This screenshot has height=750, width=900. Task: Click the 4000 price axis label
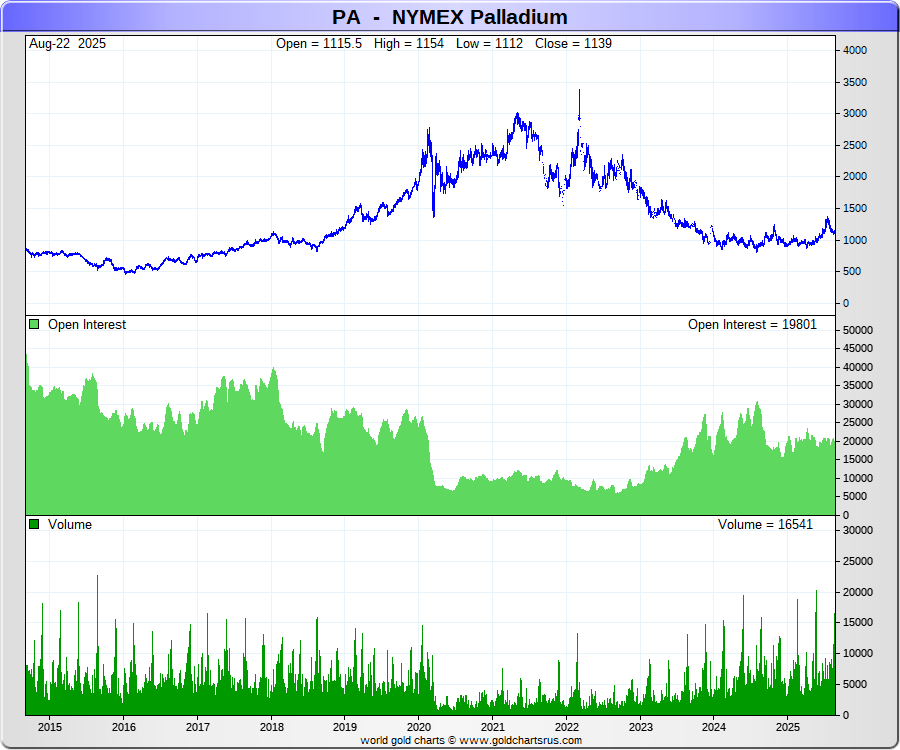[x=855, y=50]
